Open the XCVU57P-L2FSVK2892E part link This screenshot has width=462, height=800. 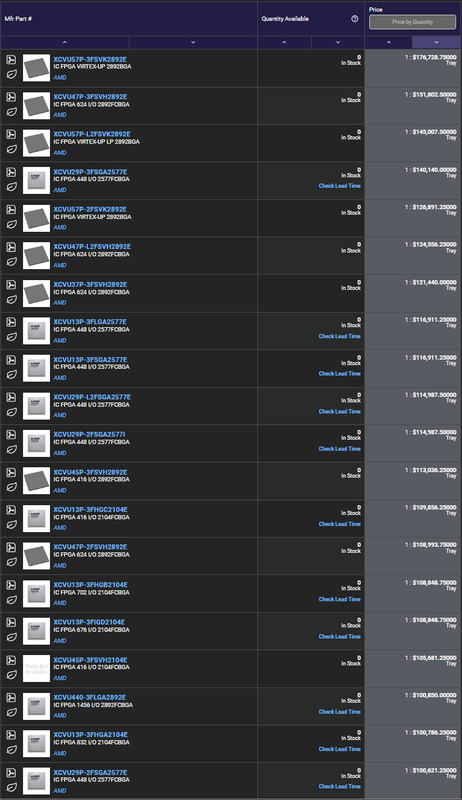[92, 134]
